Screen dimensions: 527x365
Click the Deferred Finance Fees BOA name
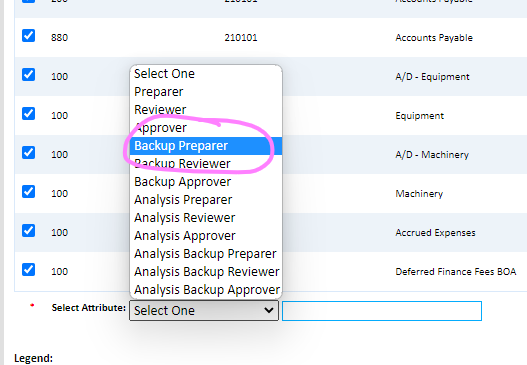click(456, 272)
